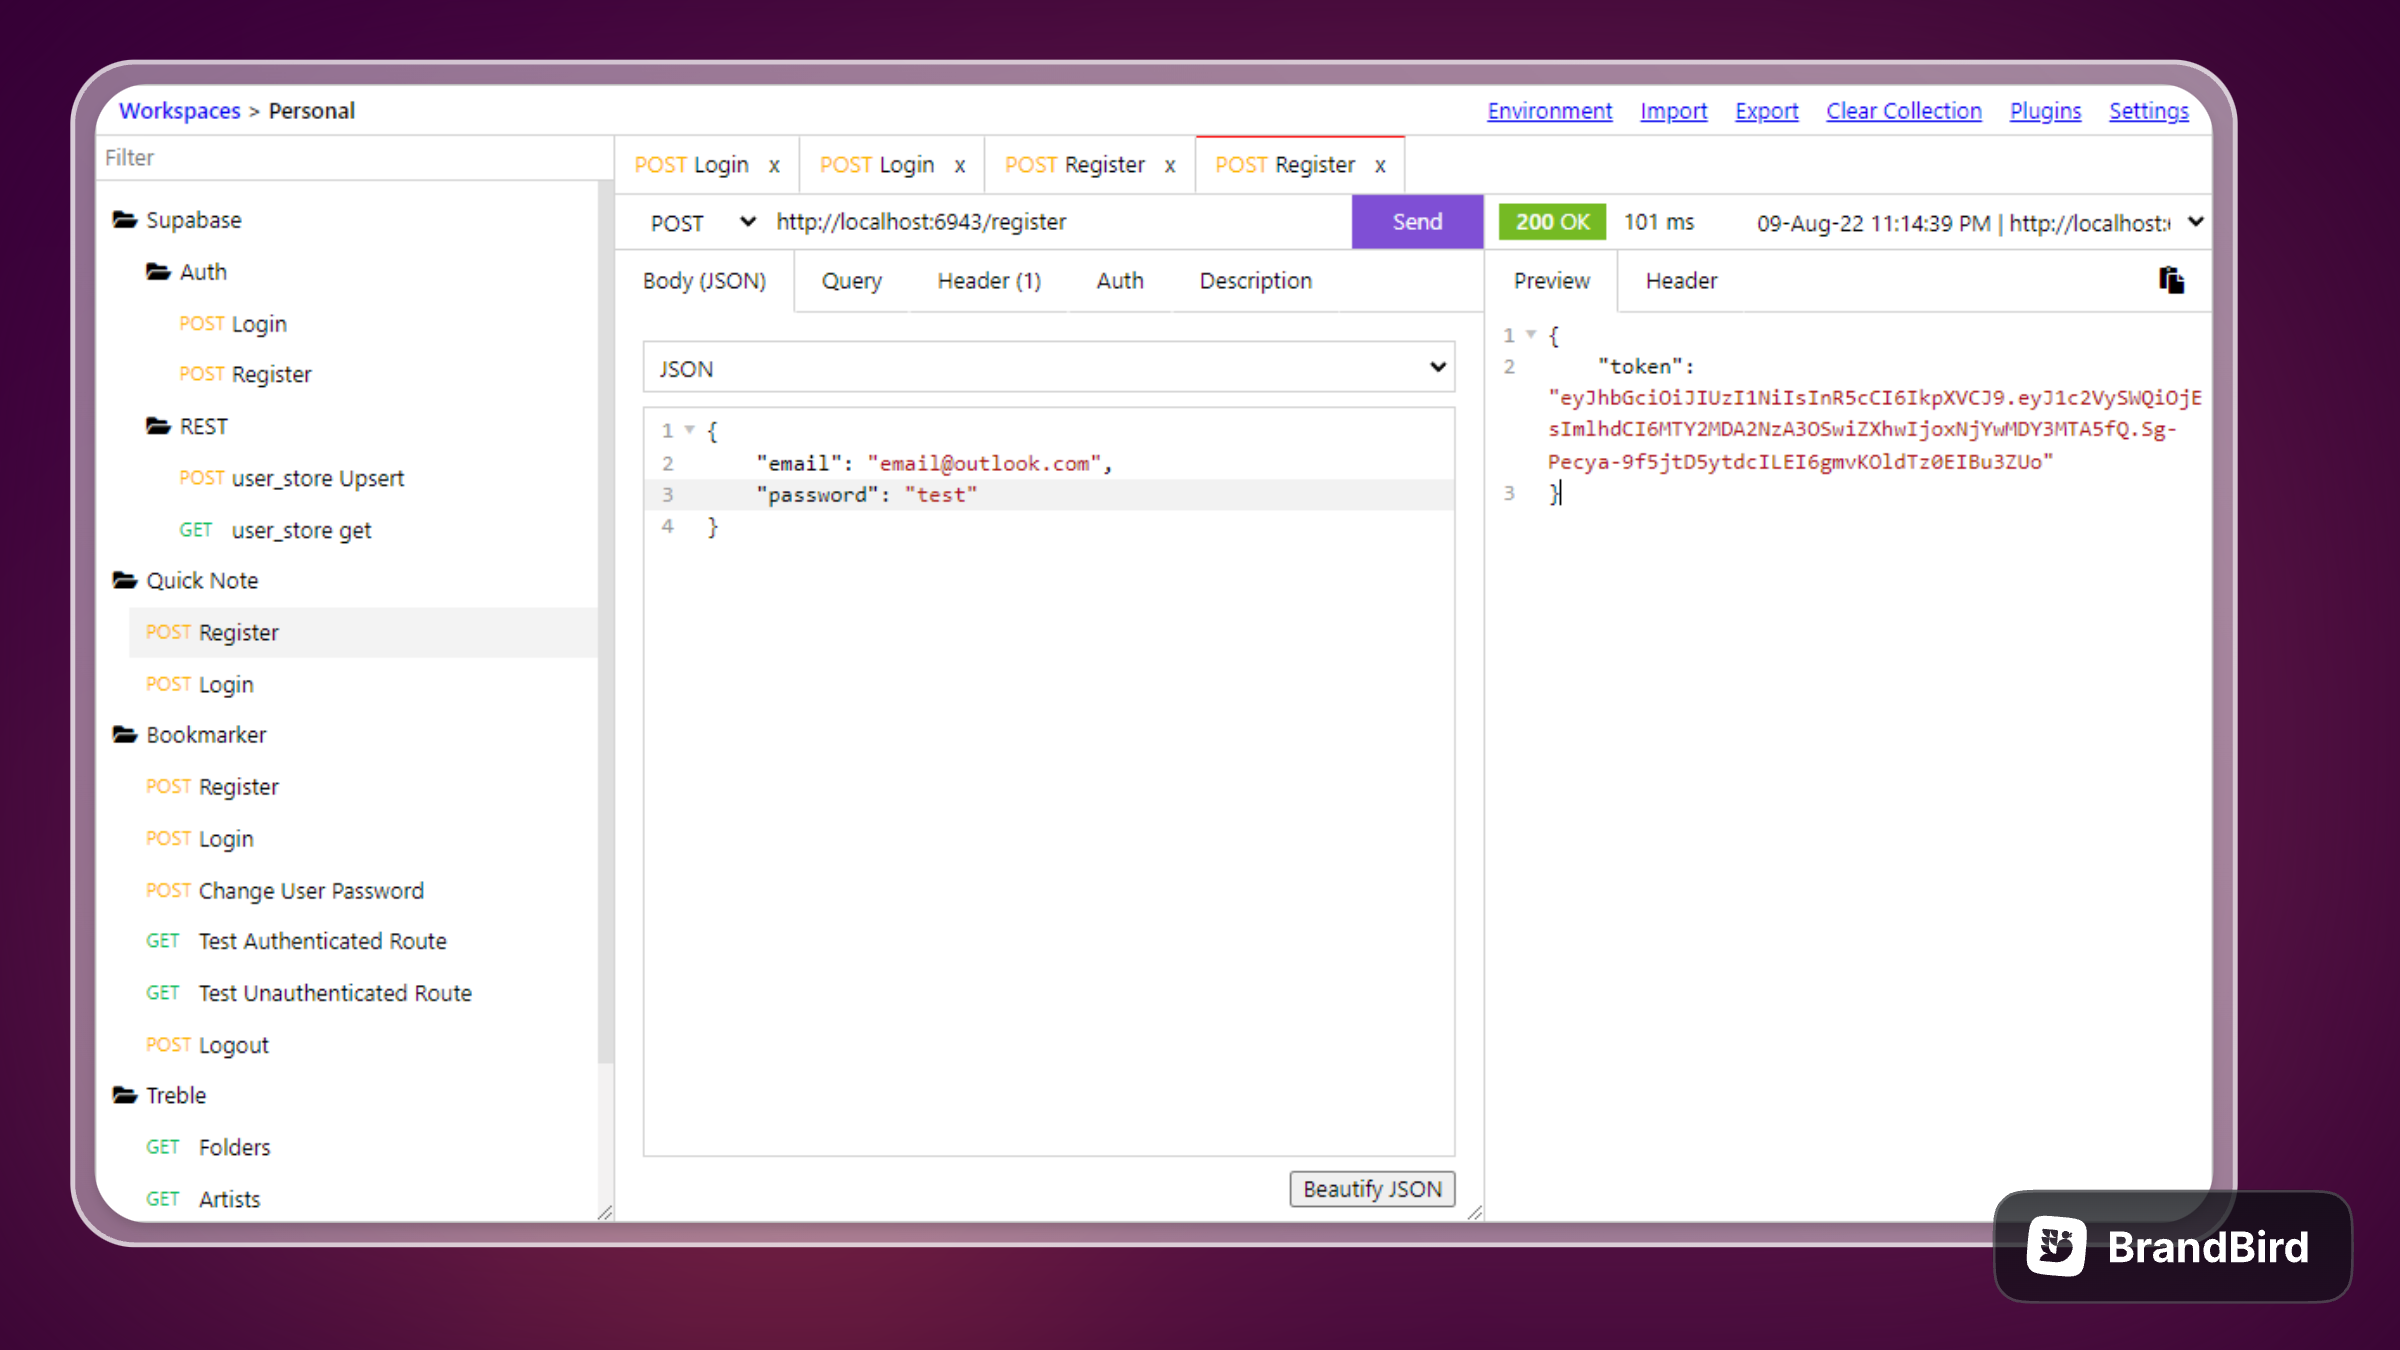Viewport: 2400px width, 1350px height.
Task: Fold response JSON at line 1
Action: pyautogui.click(x=1531, y=335)
